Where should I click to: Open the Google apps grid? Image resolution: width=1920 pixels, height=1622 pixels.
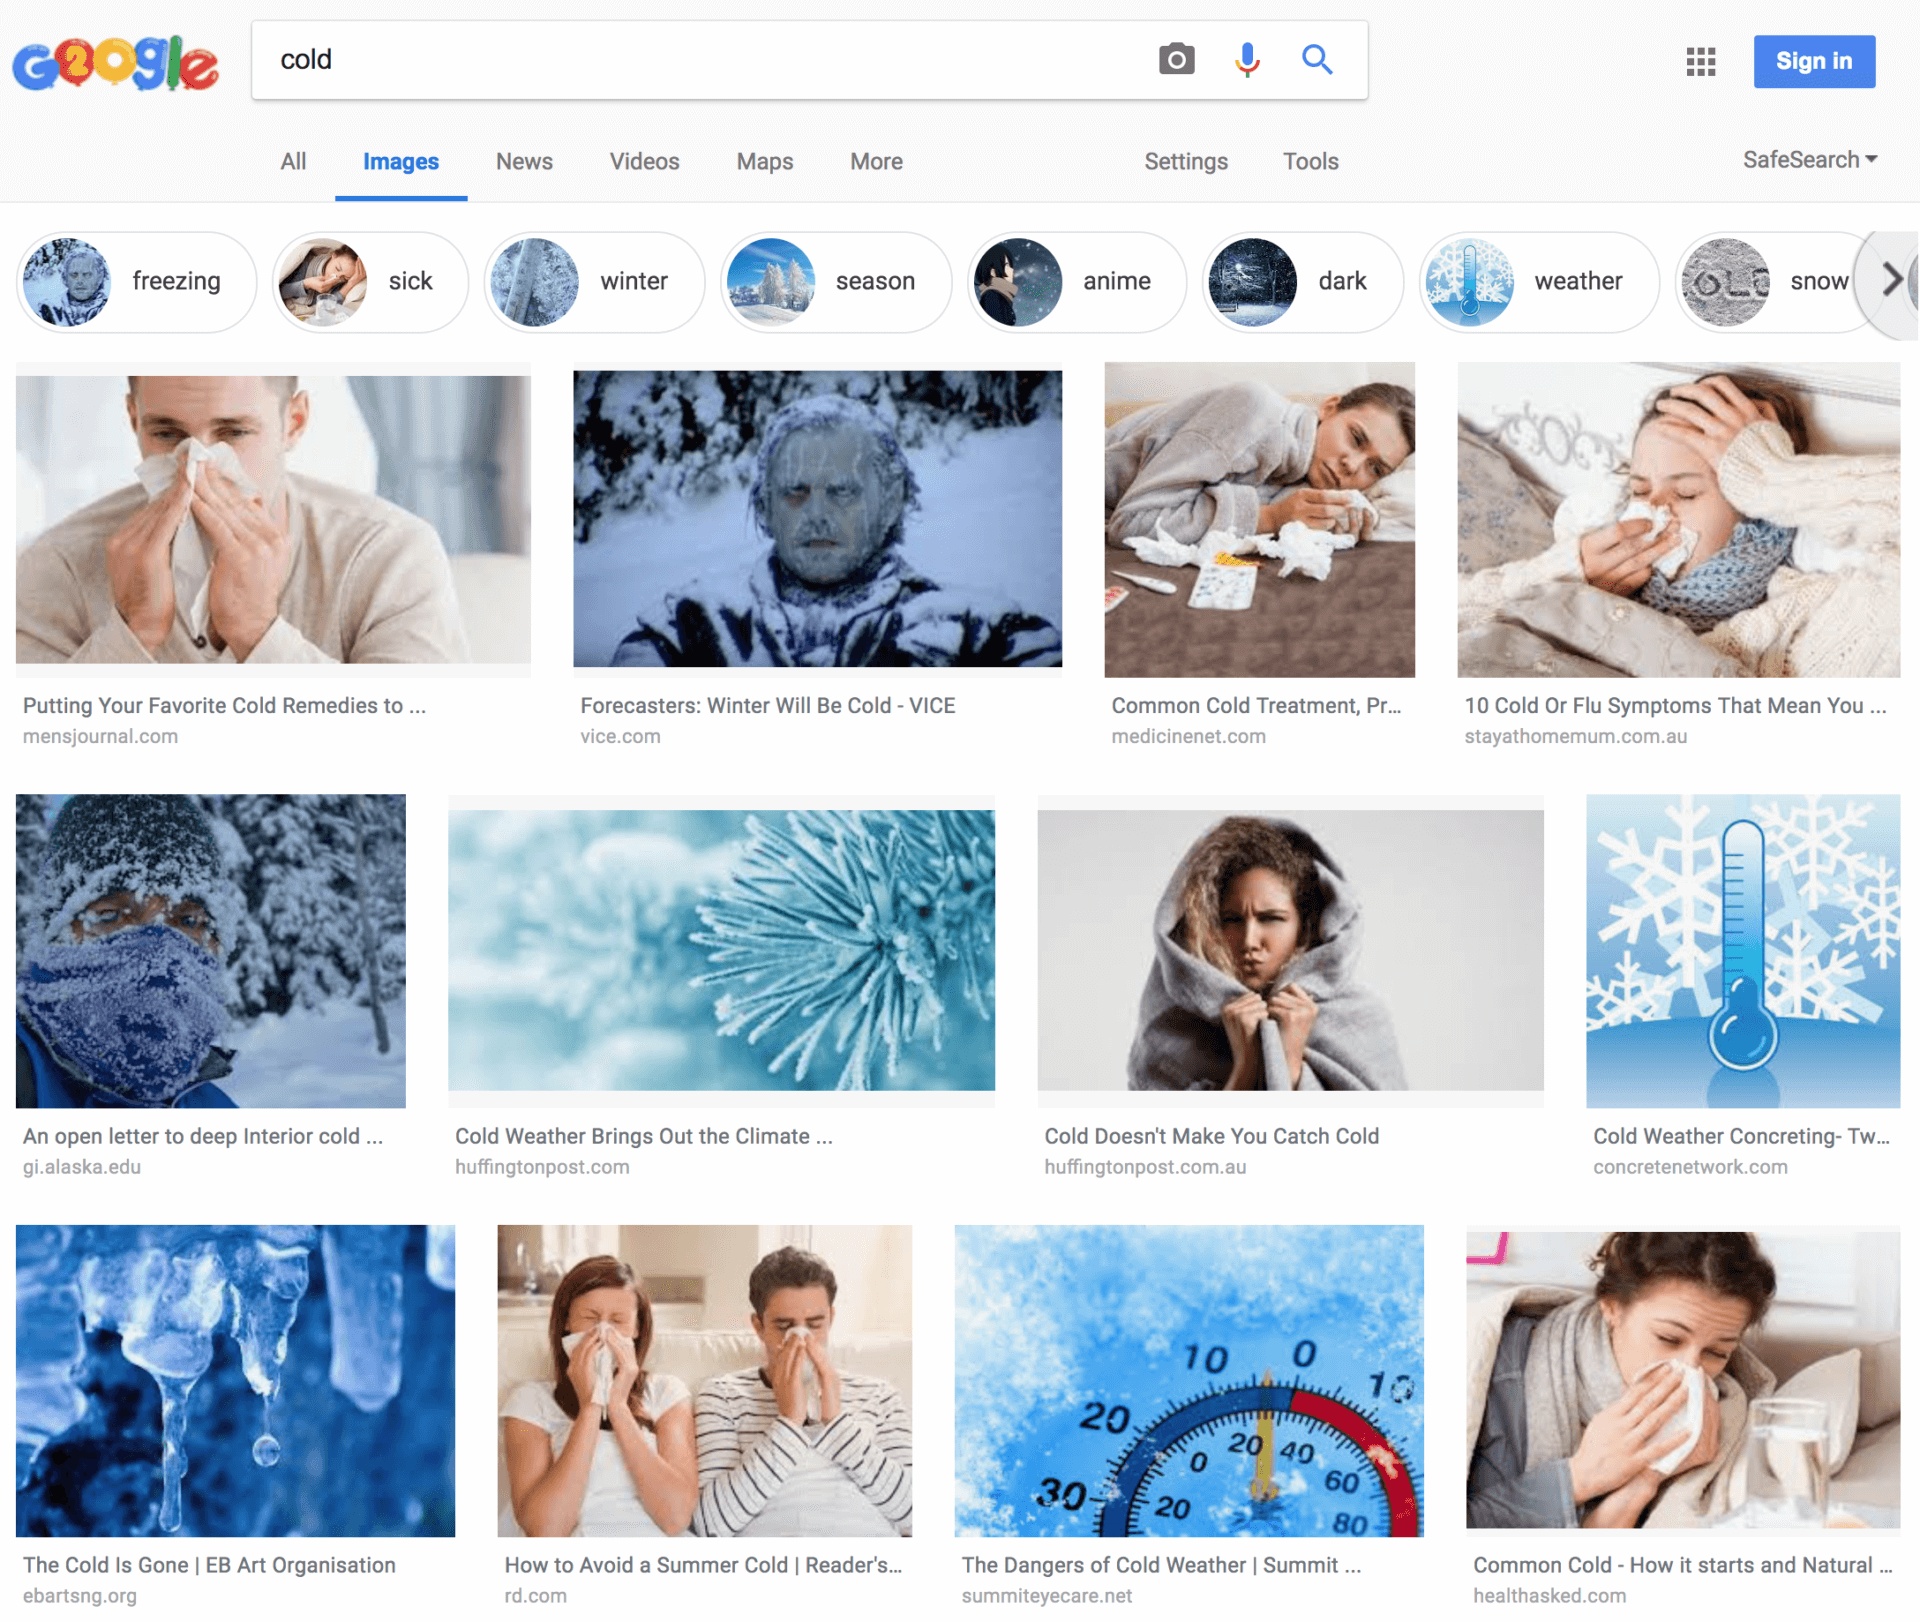tap(1700, 61)
